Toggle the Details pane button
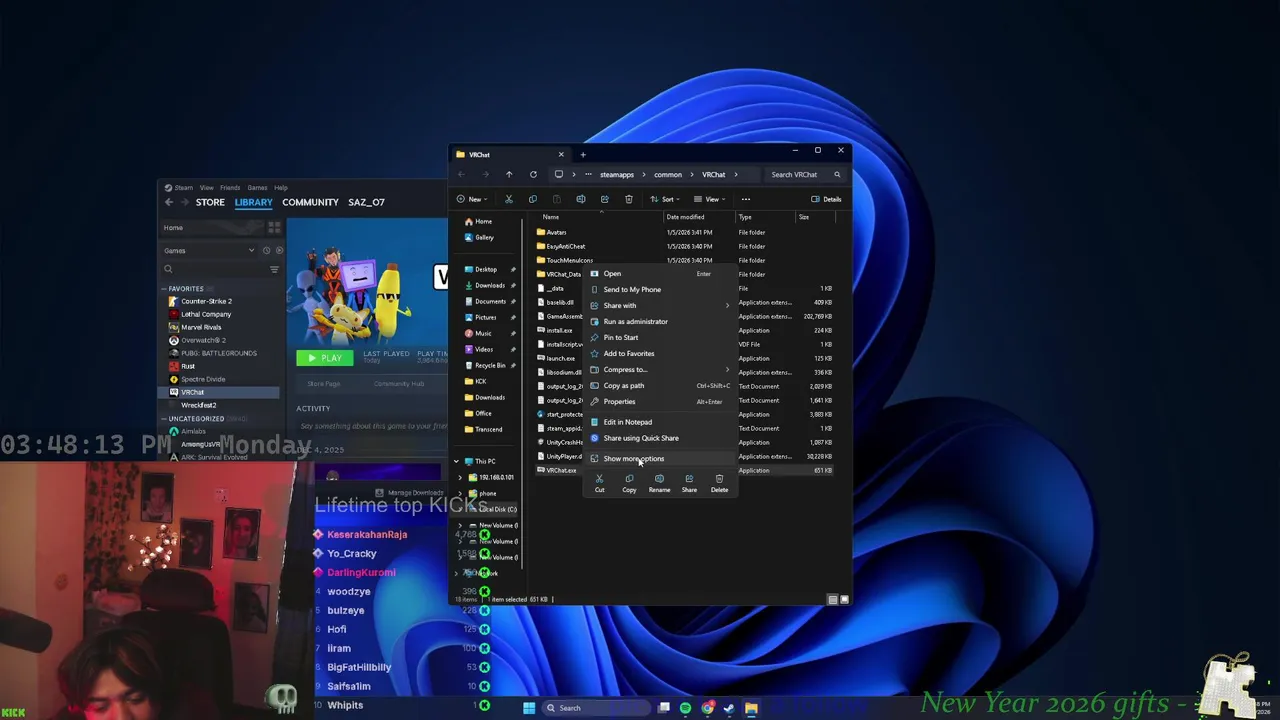Screen dimensions: 1280x720 826,199
